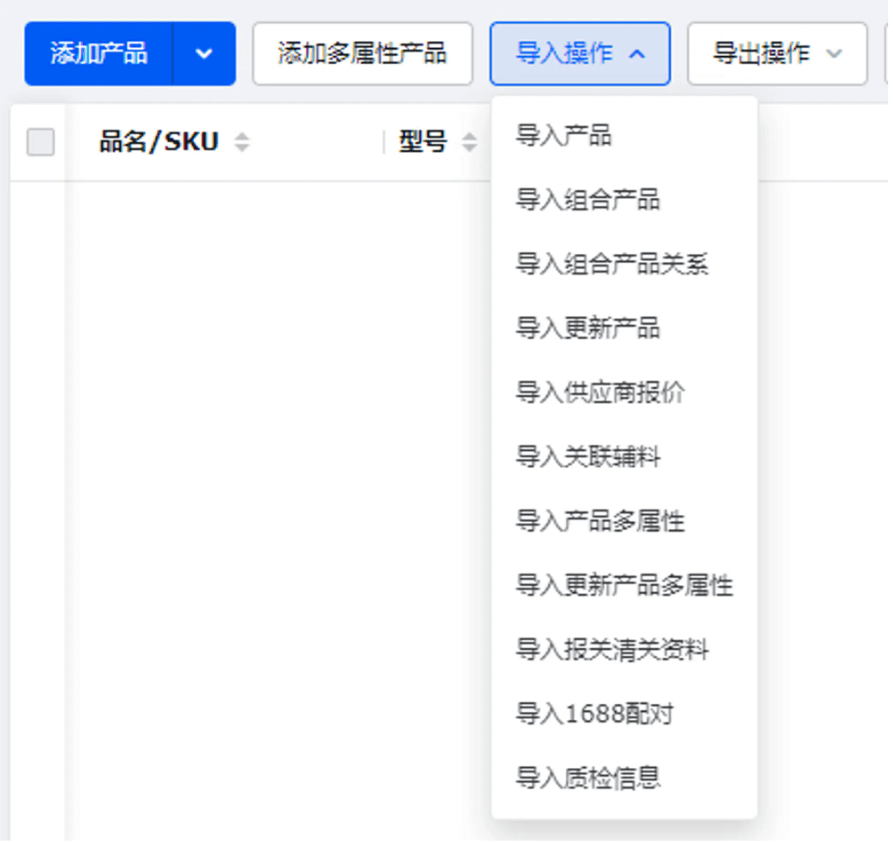Image resolution: width=893 pixels, height=842 pixels.
Task: Select 导入关联辅料 option
Action: 588,457
